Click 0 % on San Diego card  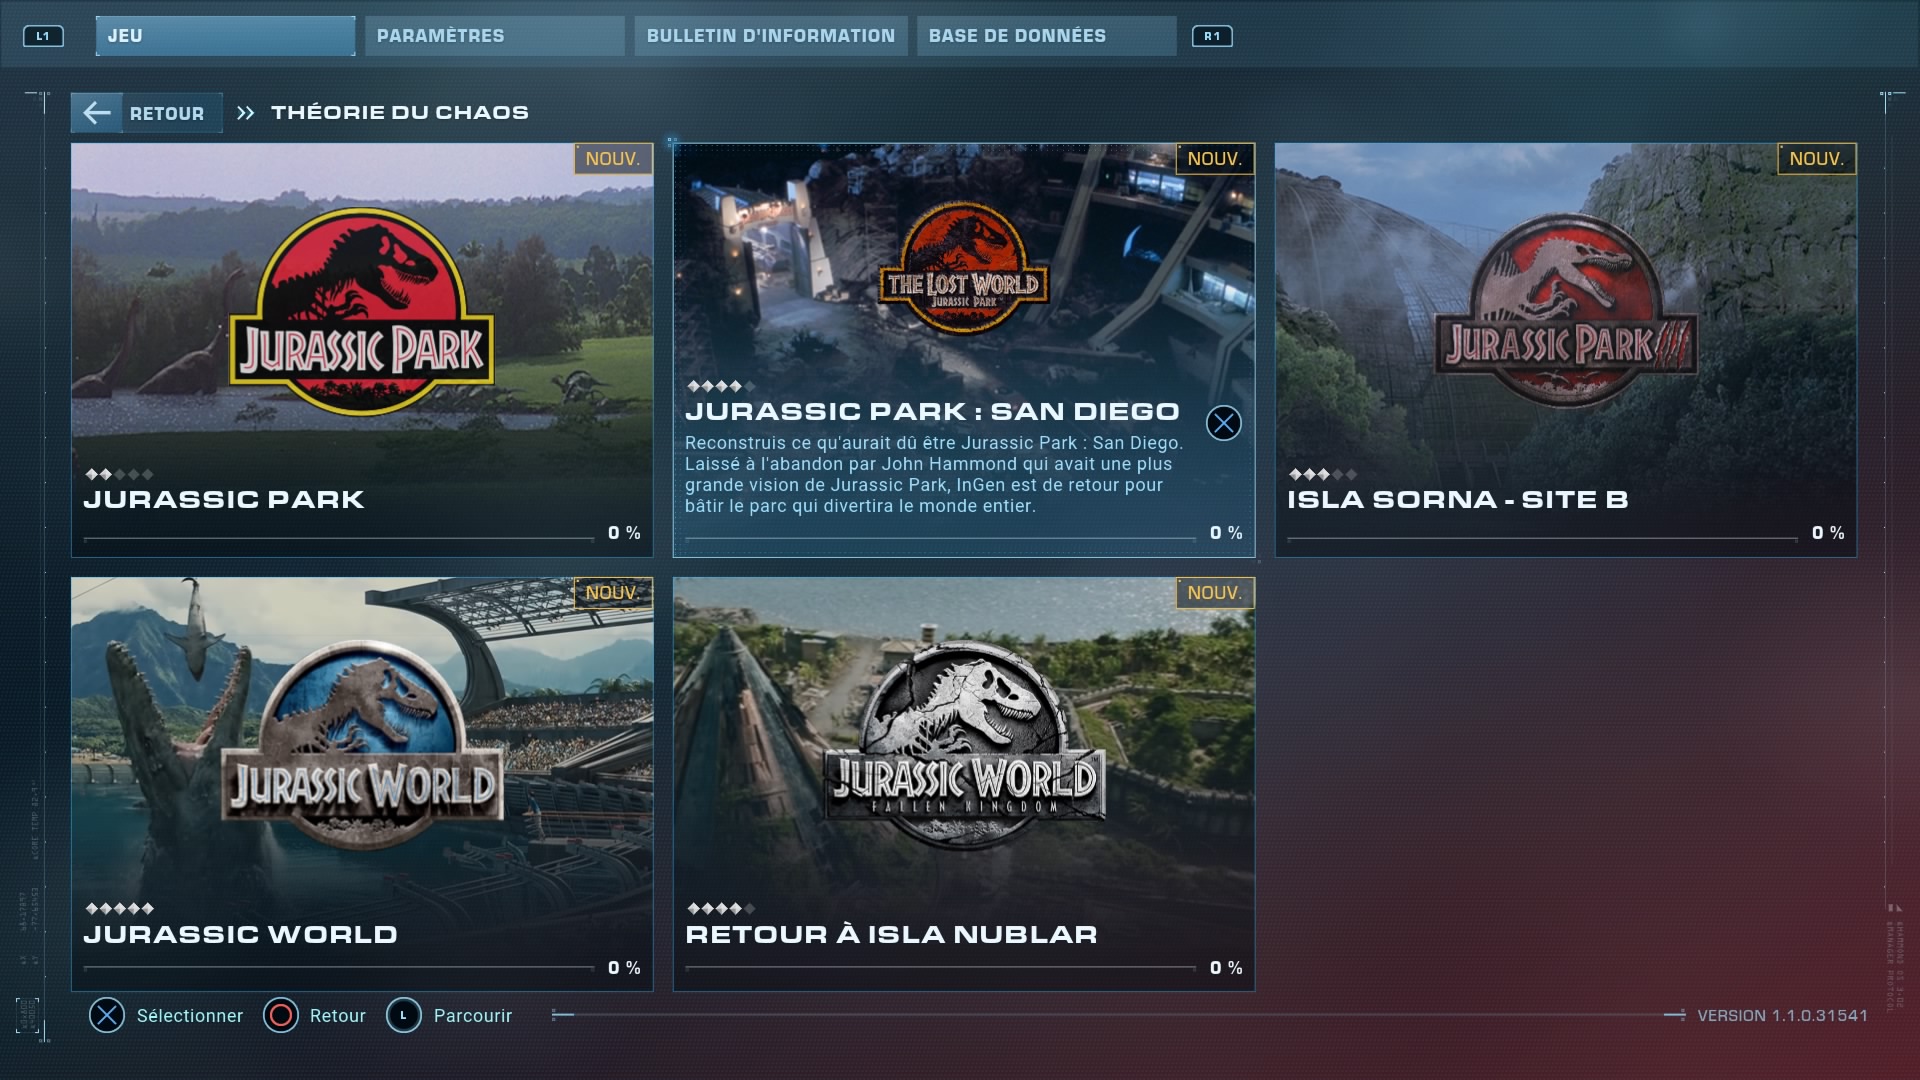[1226, 533]
